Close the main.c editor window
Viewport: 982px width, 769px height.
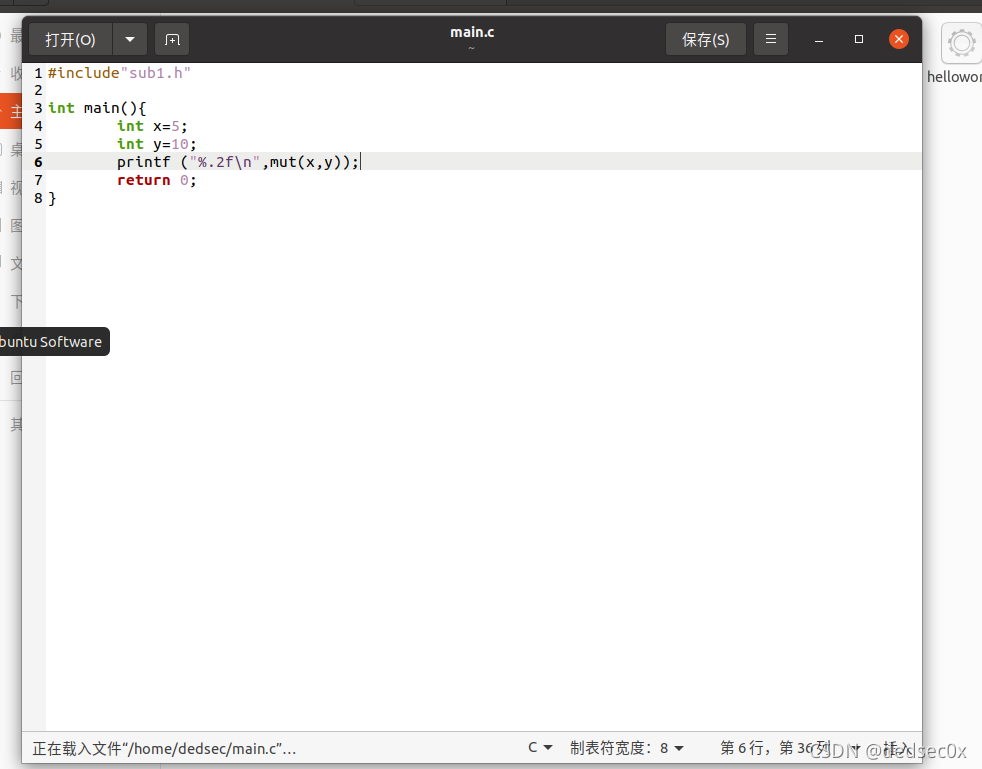899,39
